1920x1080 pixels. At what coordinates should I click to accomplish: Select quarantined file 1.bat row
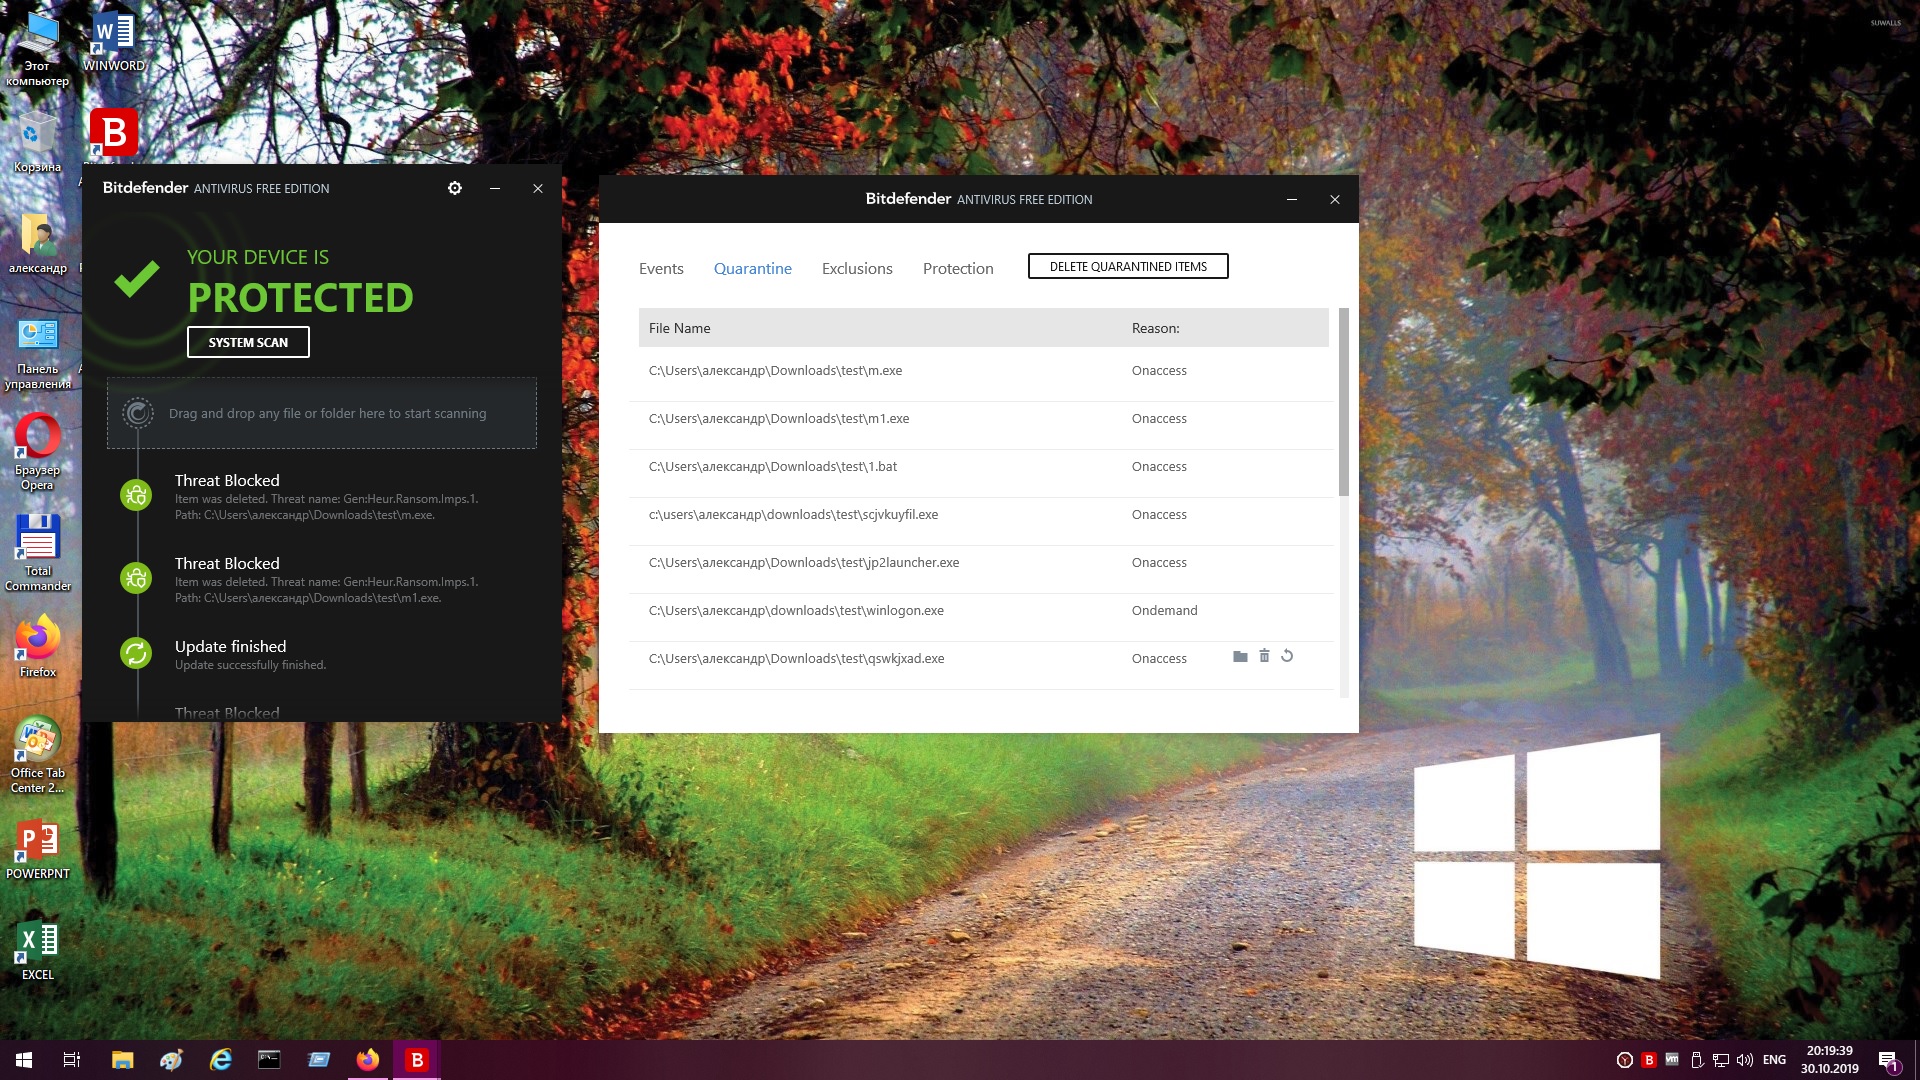(x=773, y=467)
